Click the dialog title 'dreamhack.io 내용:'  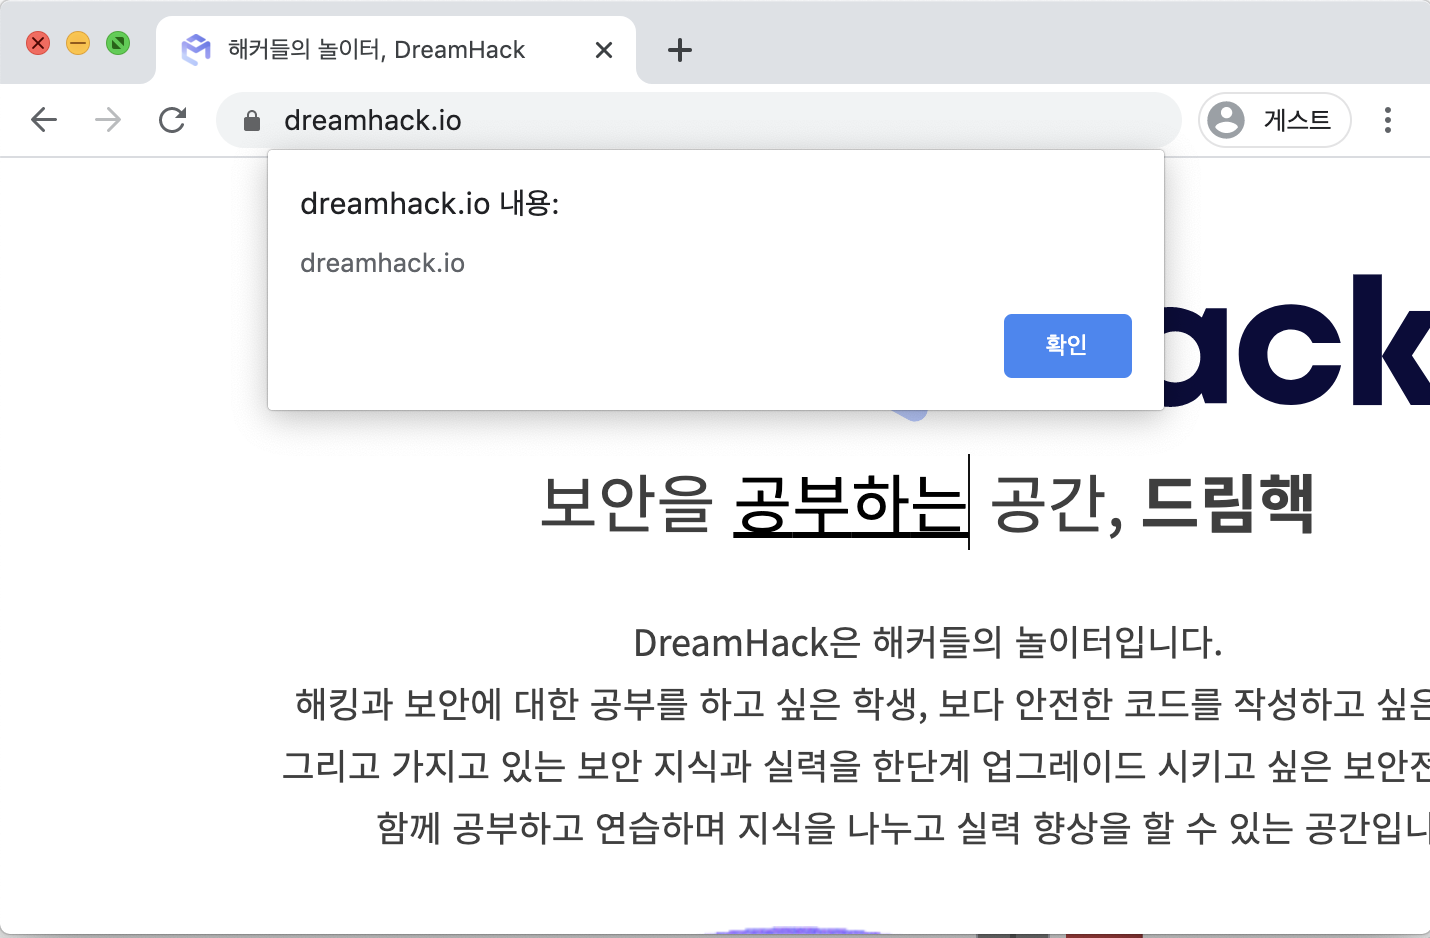click(430, 204)
